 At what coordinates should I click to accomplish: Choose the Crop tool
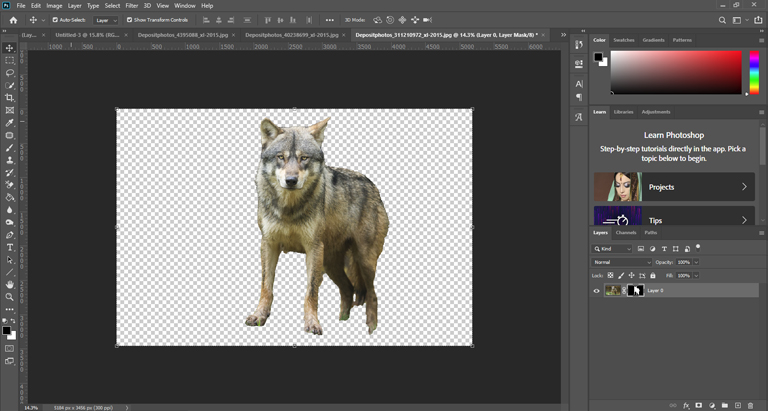point(10,98)
